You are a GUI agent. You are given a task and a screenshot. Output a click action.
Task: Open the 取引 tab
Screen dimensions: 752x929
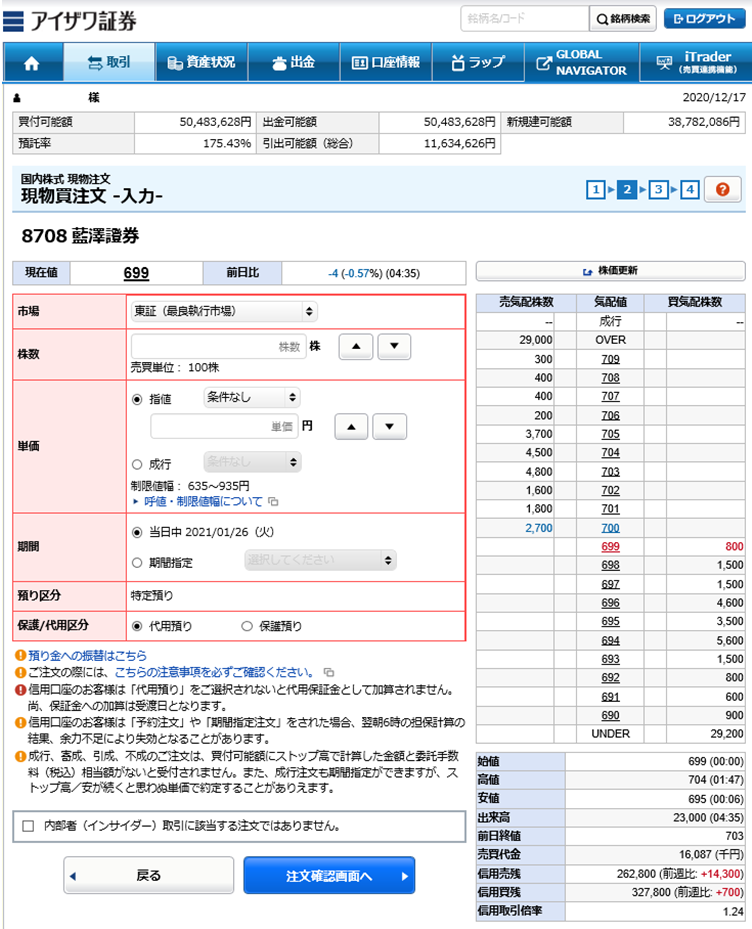pyautogui.click(x=109, y=62)
